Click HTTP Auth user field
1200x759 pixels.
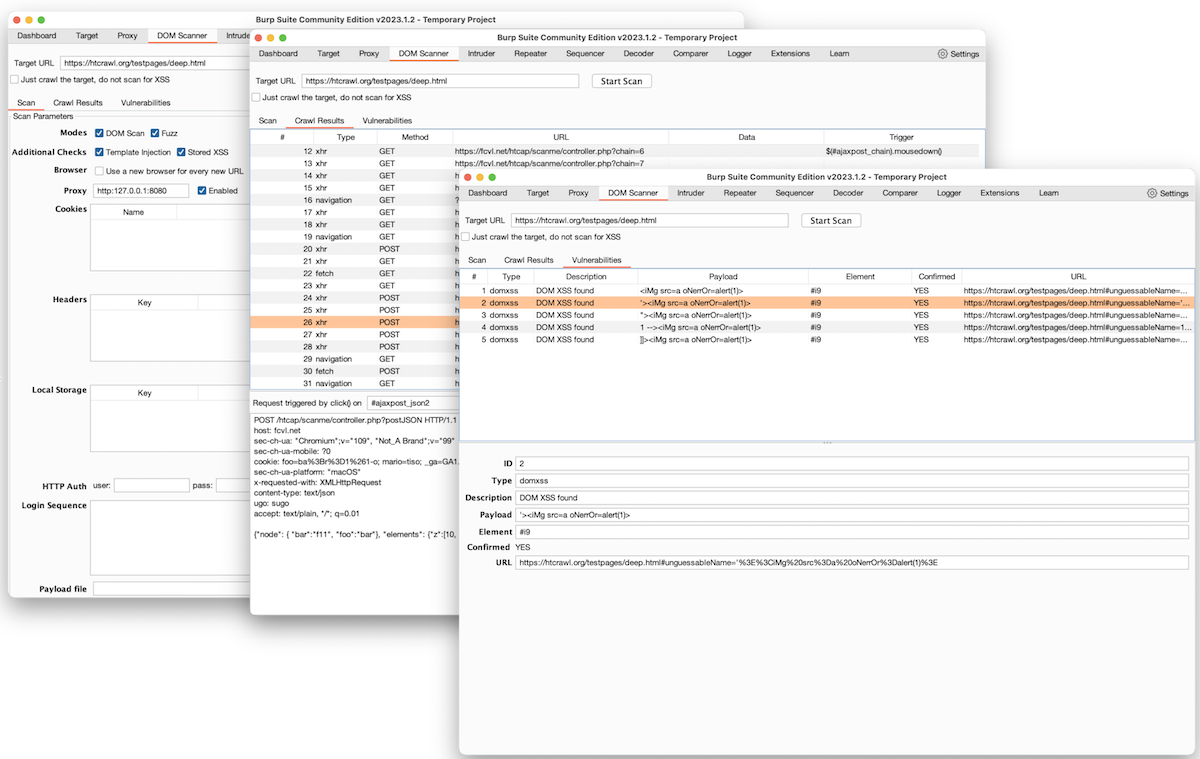152,485
